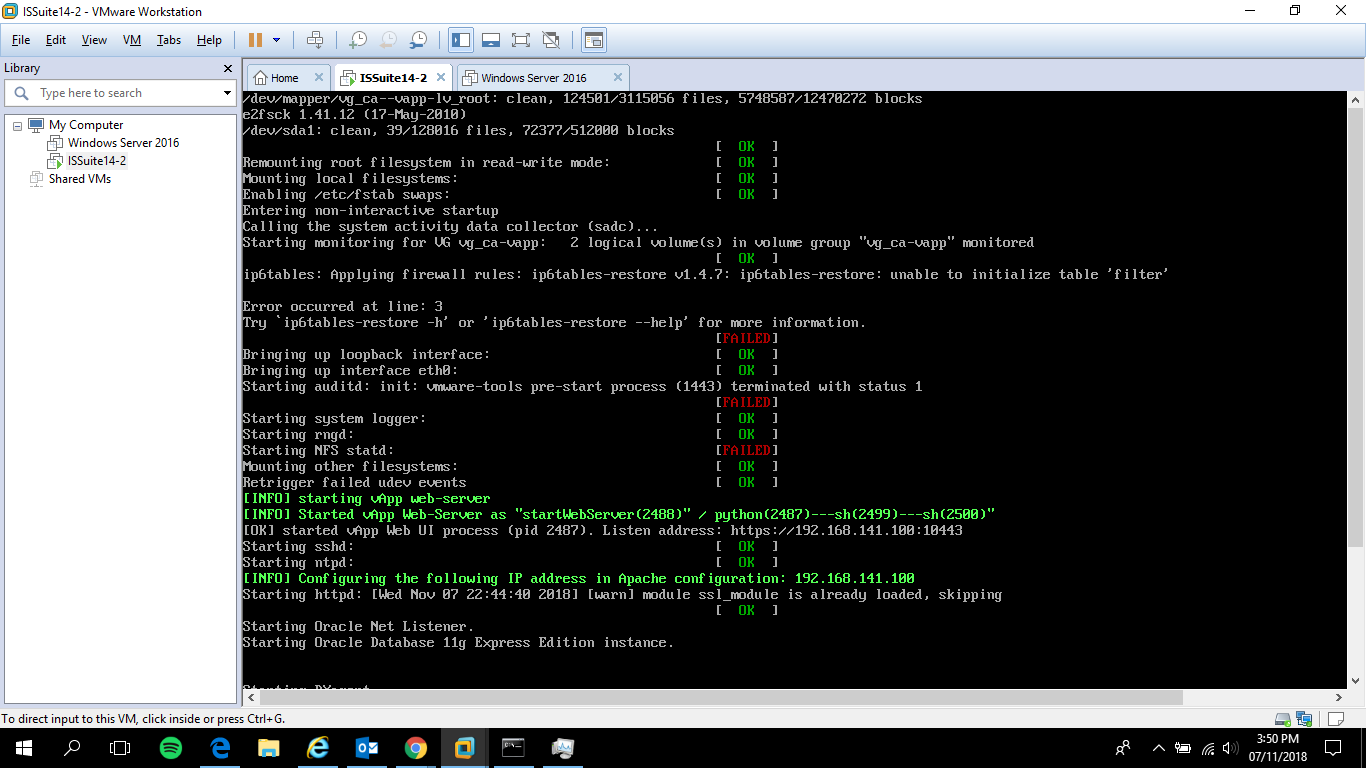Click the Unity mode icon

tap(551, 40)
